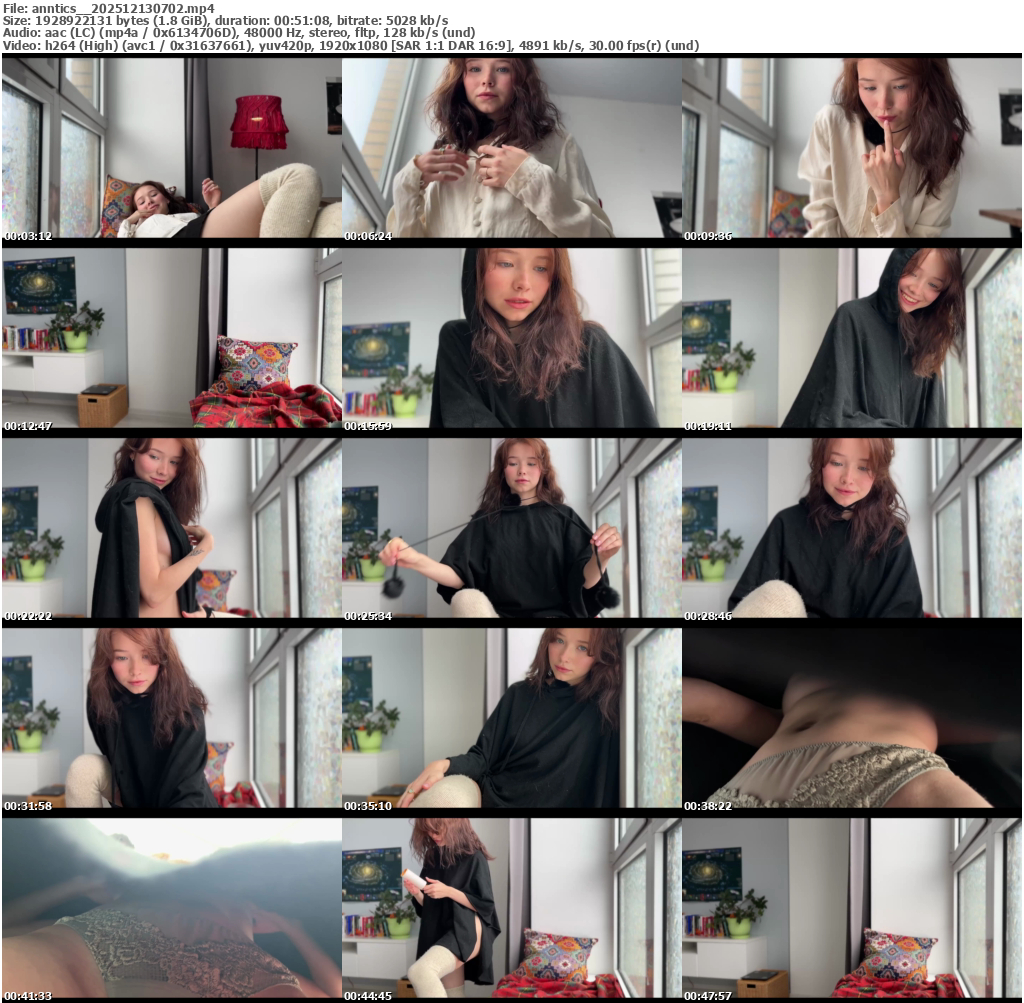Select the Size line showing 1.8 GiB
Image resolution: width=1024 pixels, height=1003 pixels.
[x=225, y=20]
